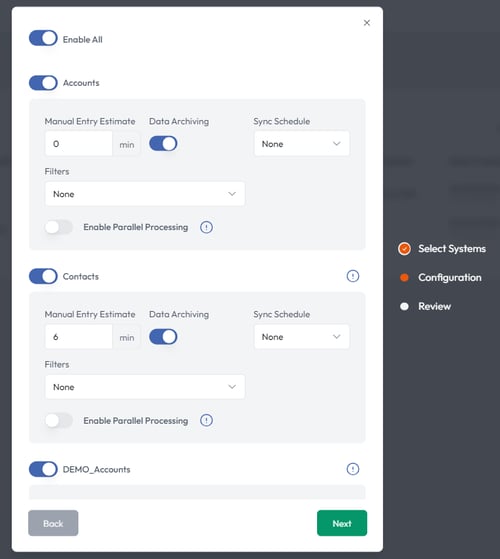Toggle the Enable All switch
500x559 pixels.
click(x=43, y=38)
